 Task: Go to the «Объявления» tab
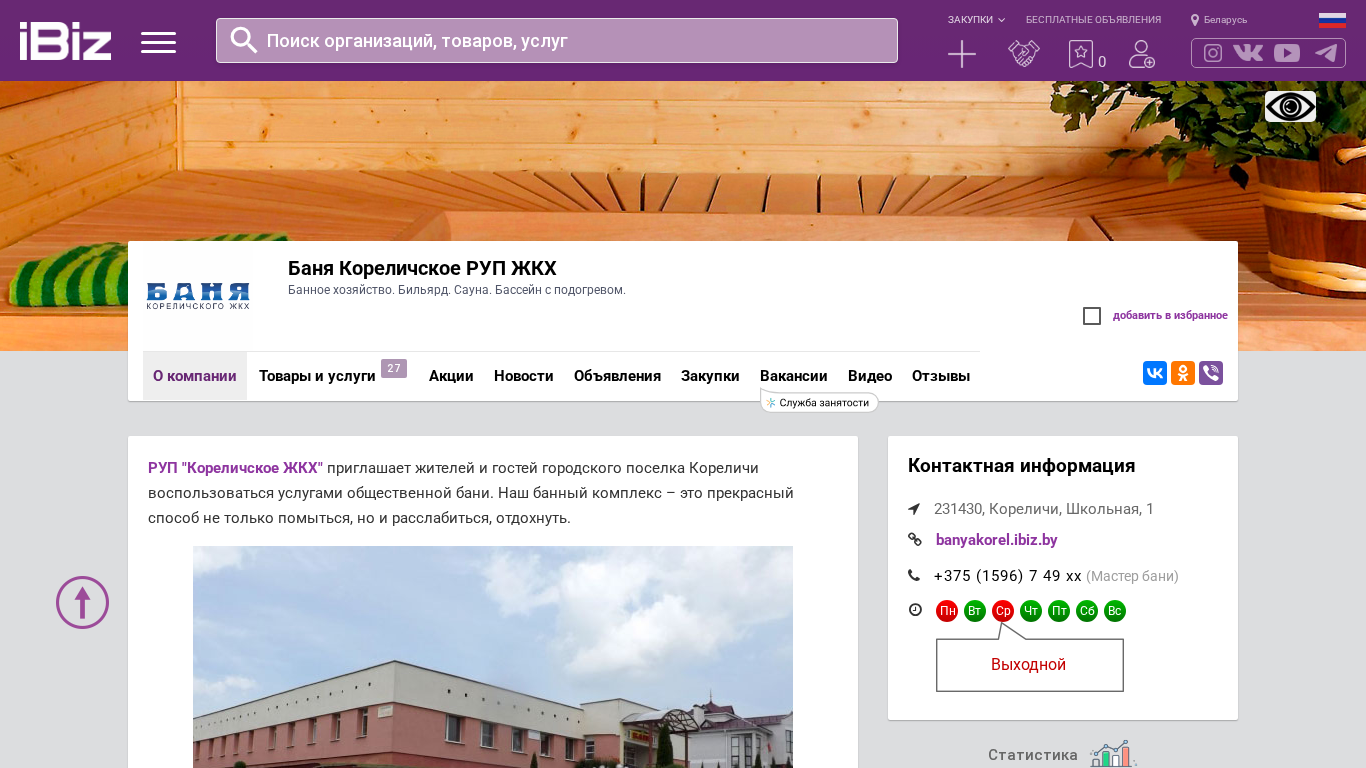pos(617,376)
